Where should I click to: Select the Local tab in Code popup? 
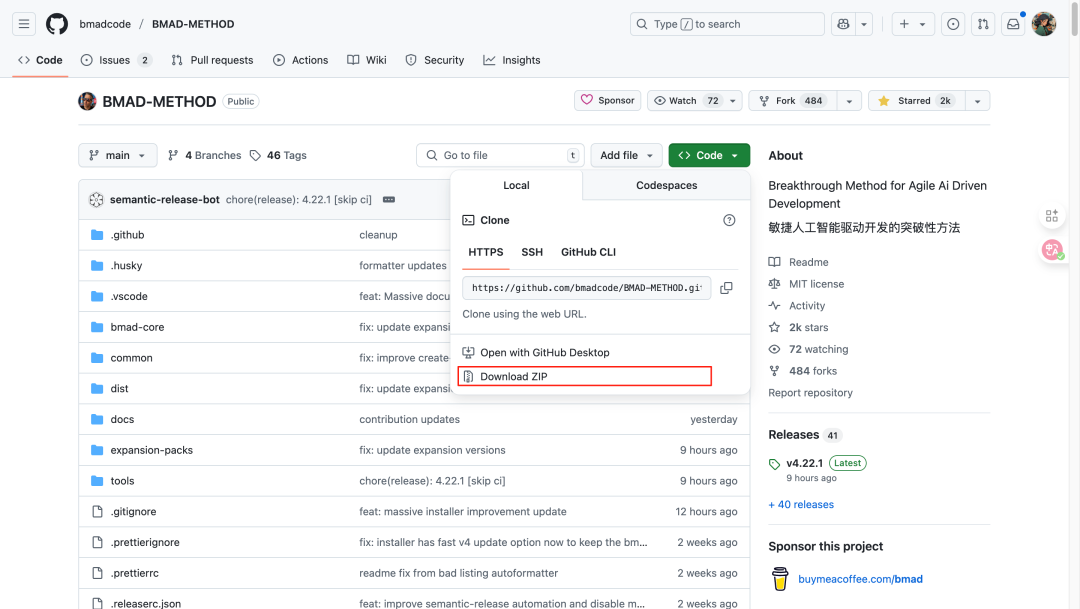pos(516,185)
